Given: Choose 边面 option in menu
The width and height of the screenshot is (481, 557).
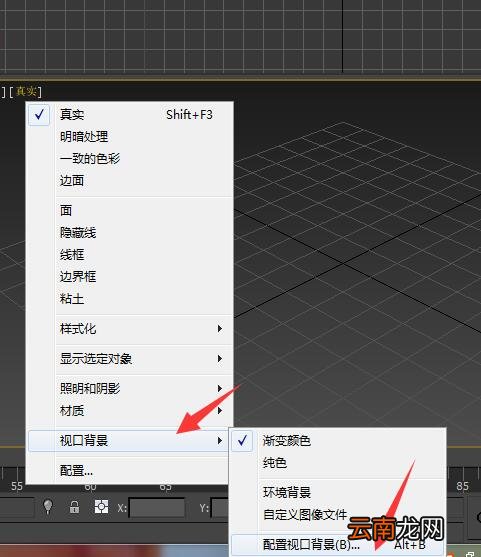Looking at the screenshot, I should point(131,180).
